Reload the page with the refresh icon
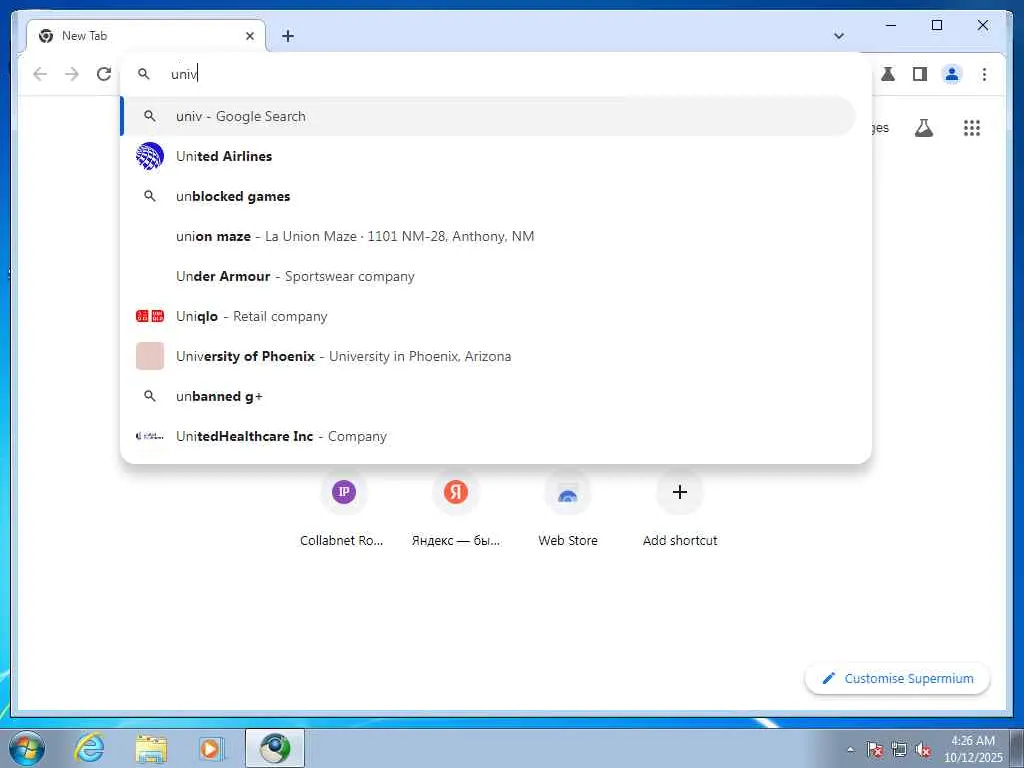Screen dimensions: 1024x768 pos(104,74)
